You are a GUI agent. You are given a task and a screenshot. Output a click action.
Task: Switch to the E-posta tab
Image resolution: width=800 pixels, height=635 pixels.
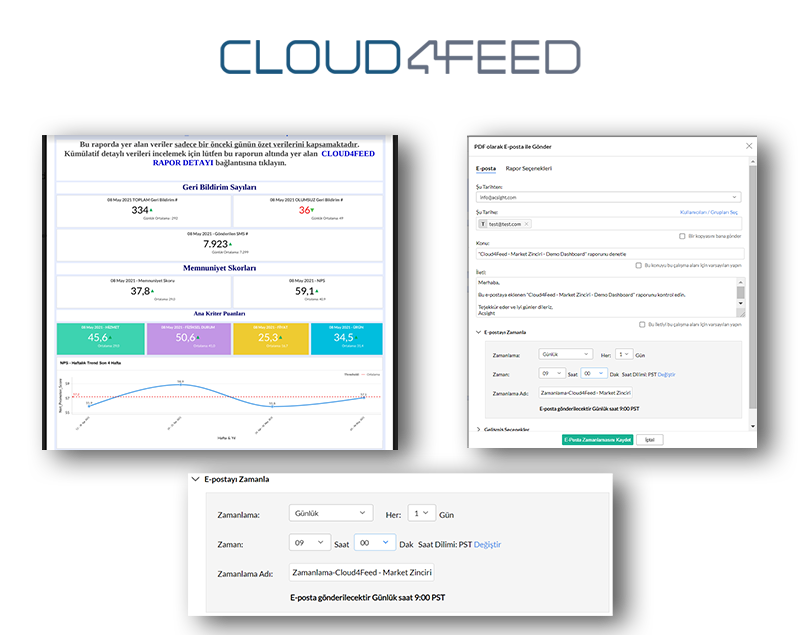coord(485,168)
